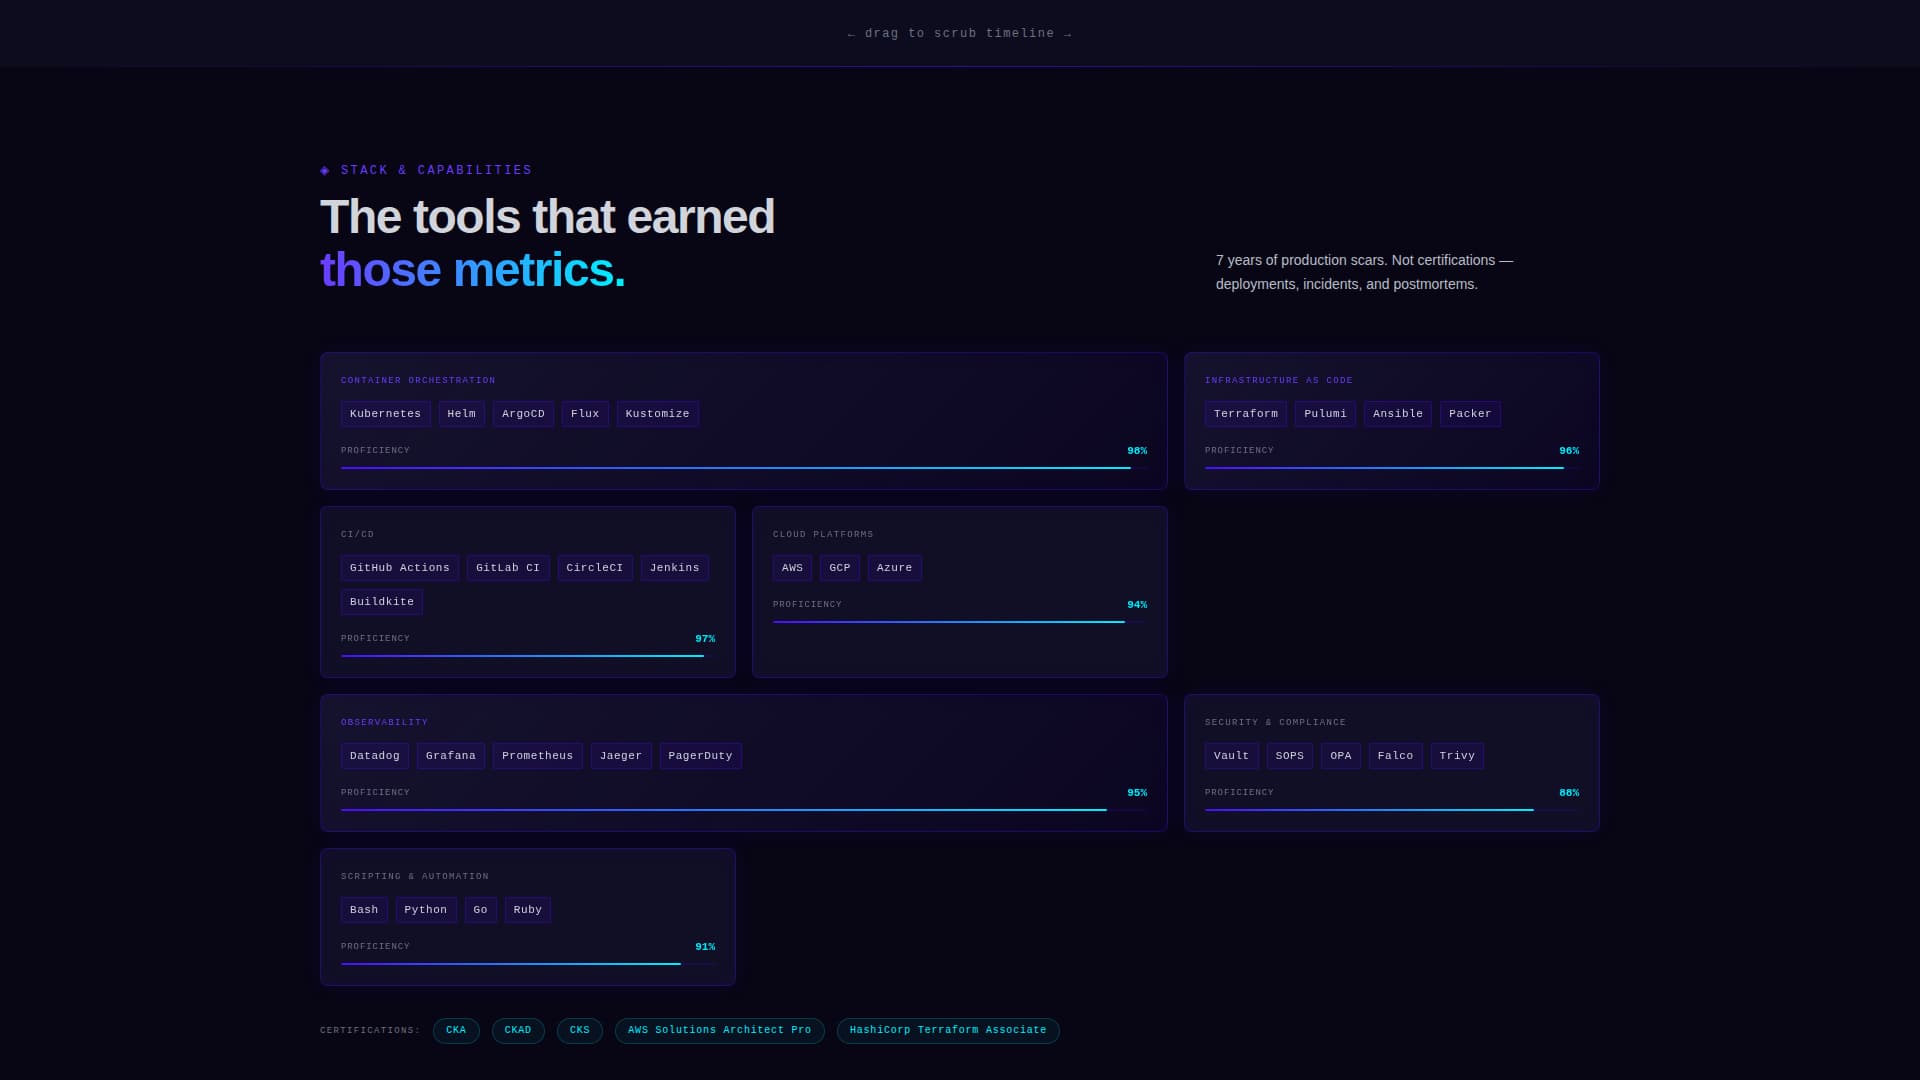Screen dimensions: 1920x1080
Task: Click the Cloud Platforms heading
Action: 823,535
